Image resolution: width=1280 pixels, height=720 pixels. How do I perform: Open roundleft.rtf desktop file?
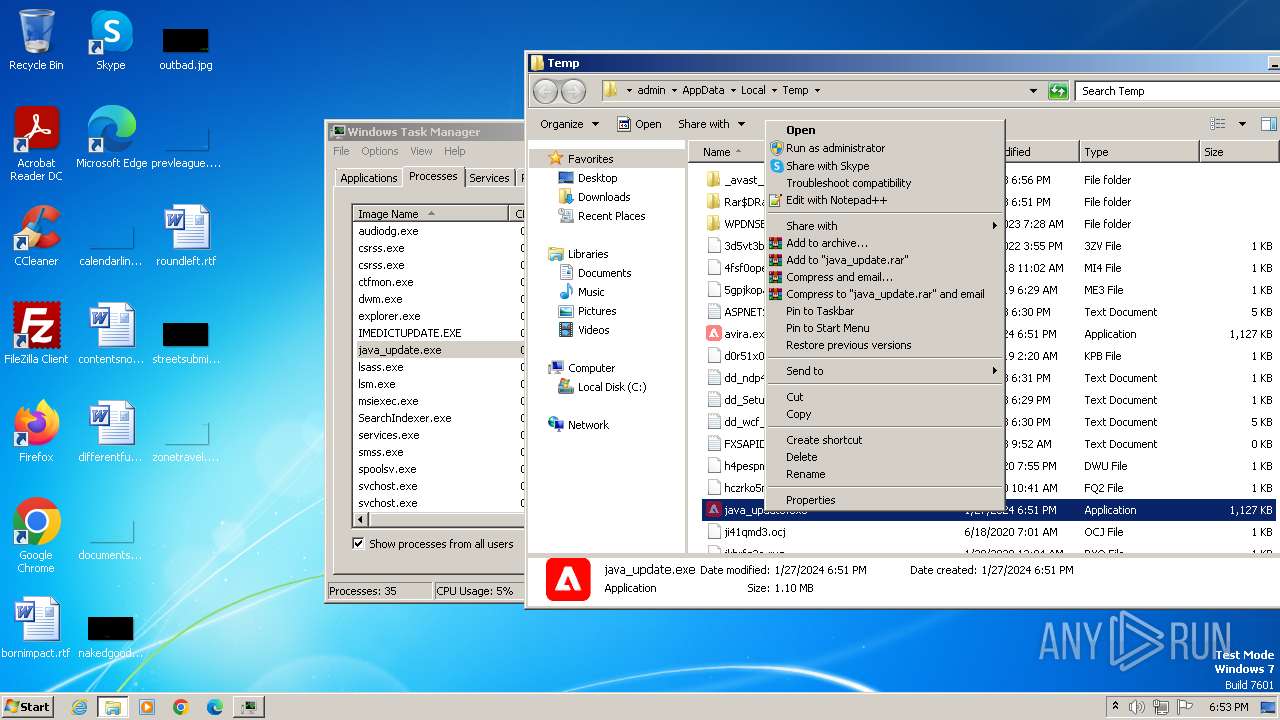[x=186, y=235]
